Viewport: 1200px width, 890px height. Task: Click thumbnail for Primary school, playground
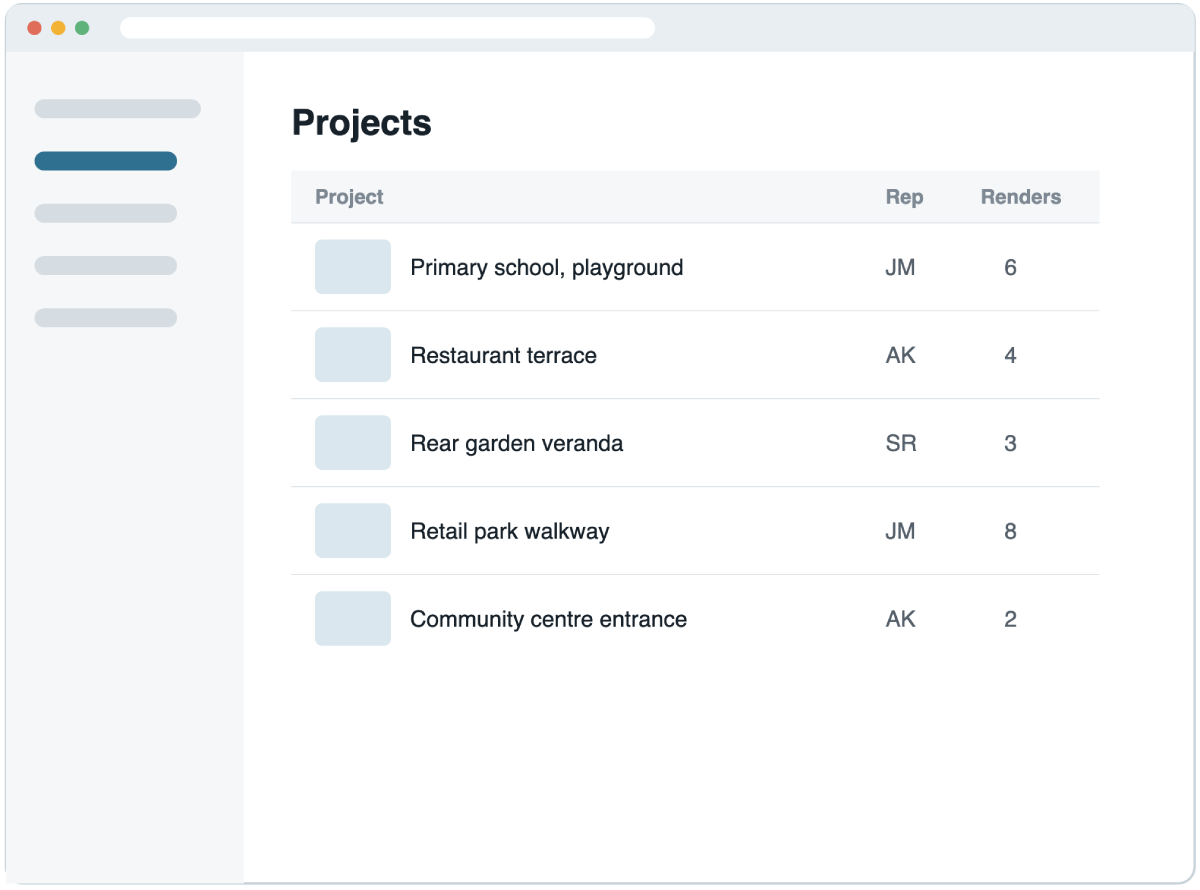353,267
